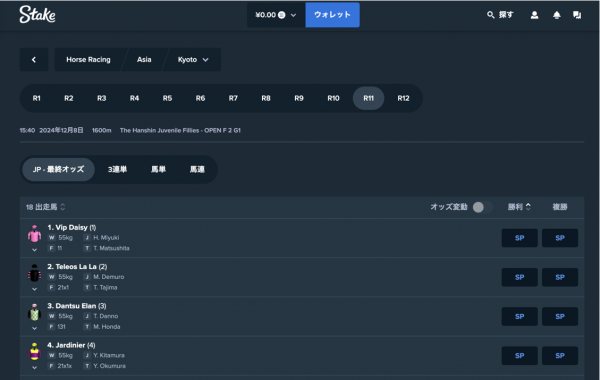Switch to the 馬連 tab
The image size is (600, 380).
tap(197, 169)
